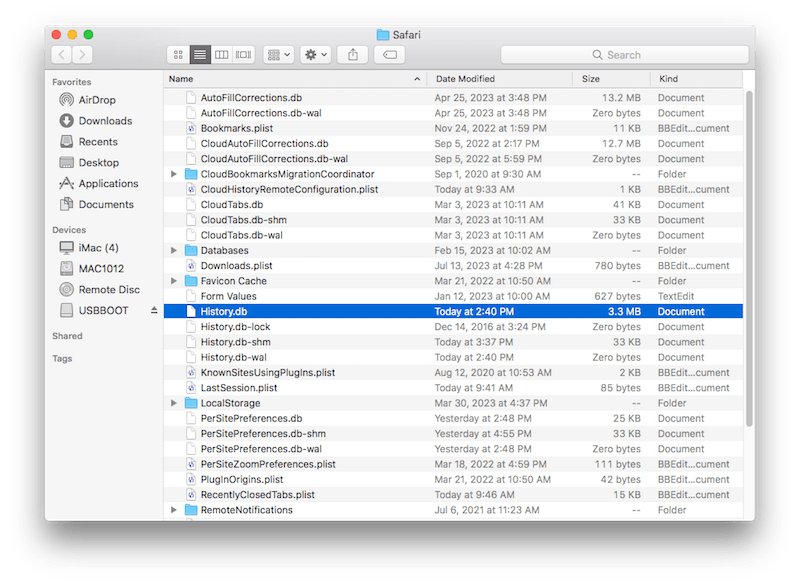Select Cover Flow view button
The width and height of the screenshot is (800, 585).
coord(243,54)
